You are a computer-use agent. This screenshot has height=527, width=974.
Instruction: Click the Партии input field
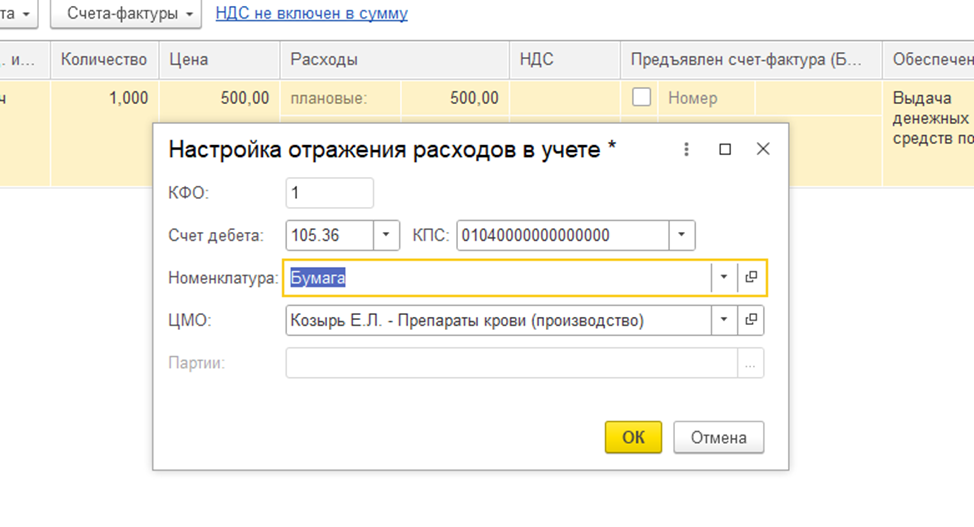(x=511, y=363)
